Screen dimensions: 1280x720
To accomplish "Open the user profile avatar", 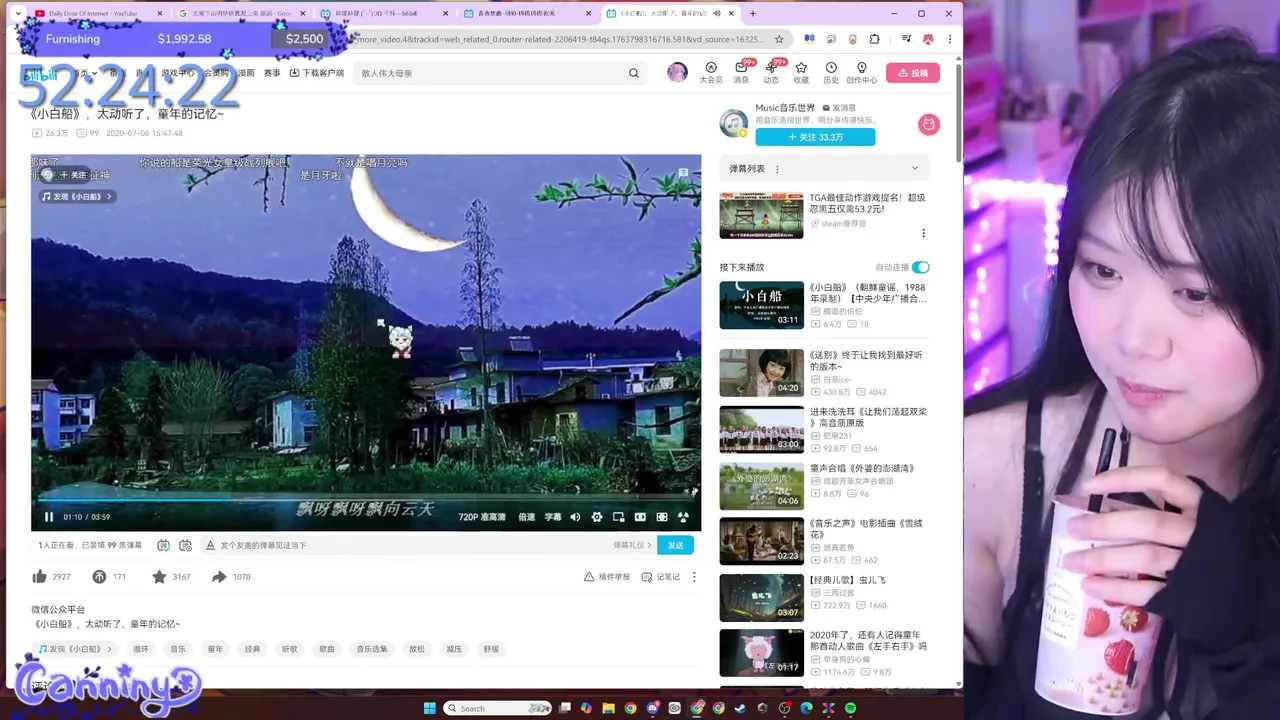I will [677, 73].
